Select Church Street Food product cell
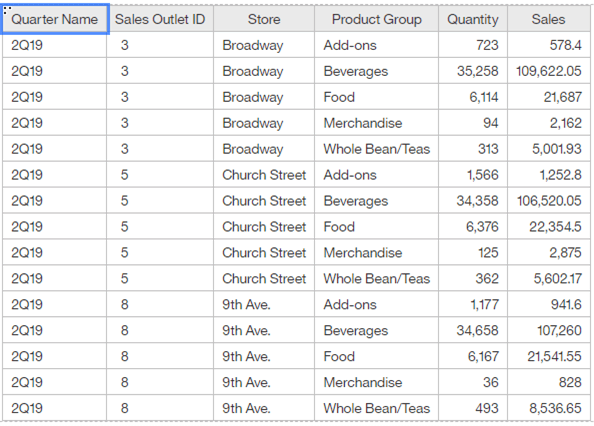The height and width of the screenshot is (426, 594). 376,226
